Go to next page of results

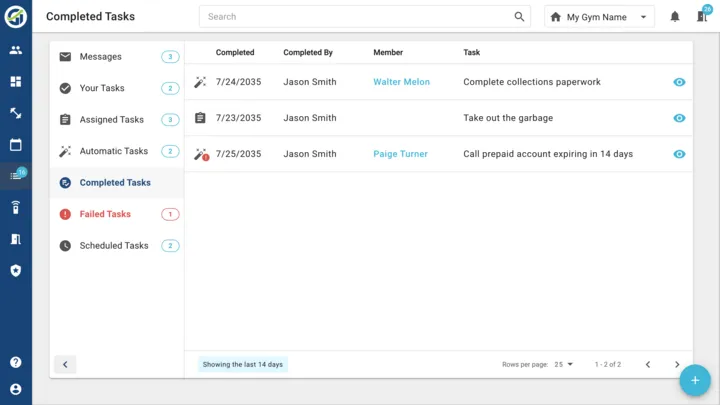(677, 365)
